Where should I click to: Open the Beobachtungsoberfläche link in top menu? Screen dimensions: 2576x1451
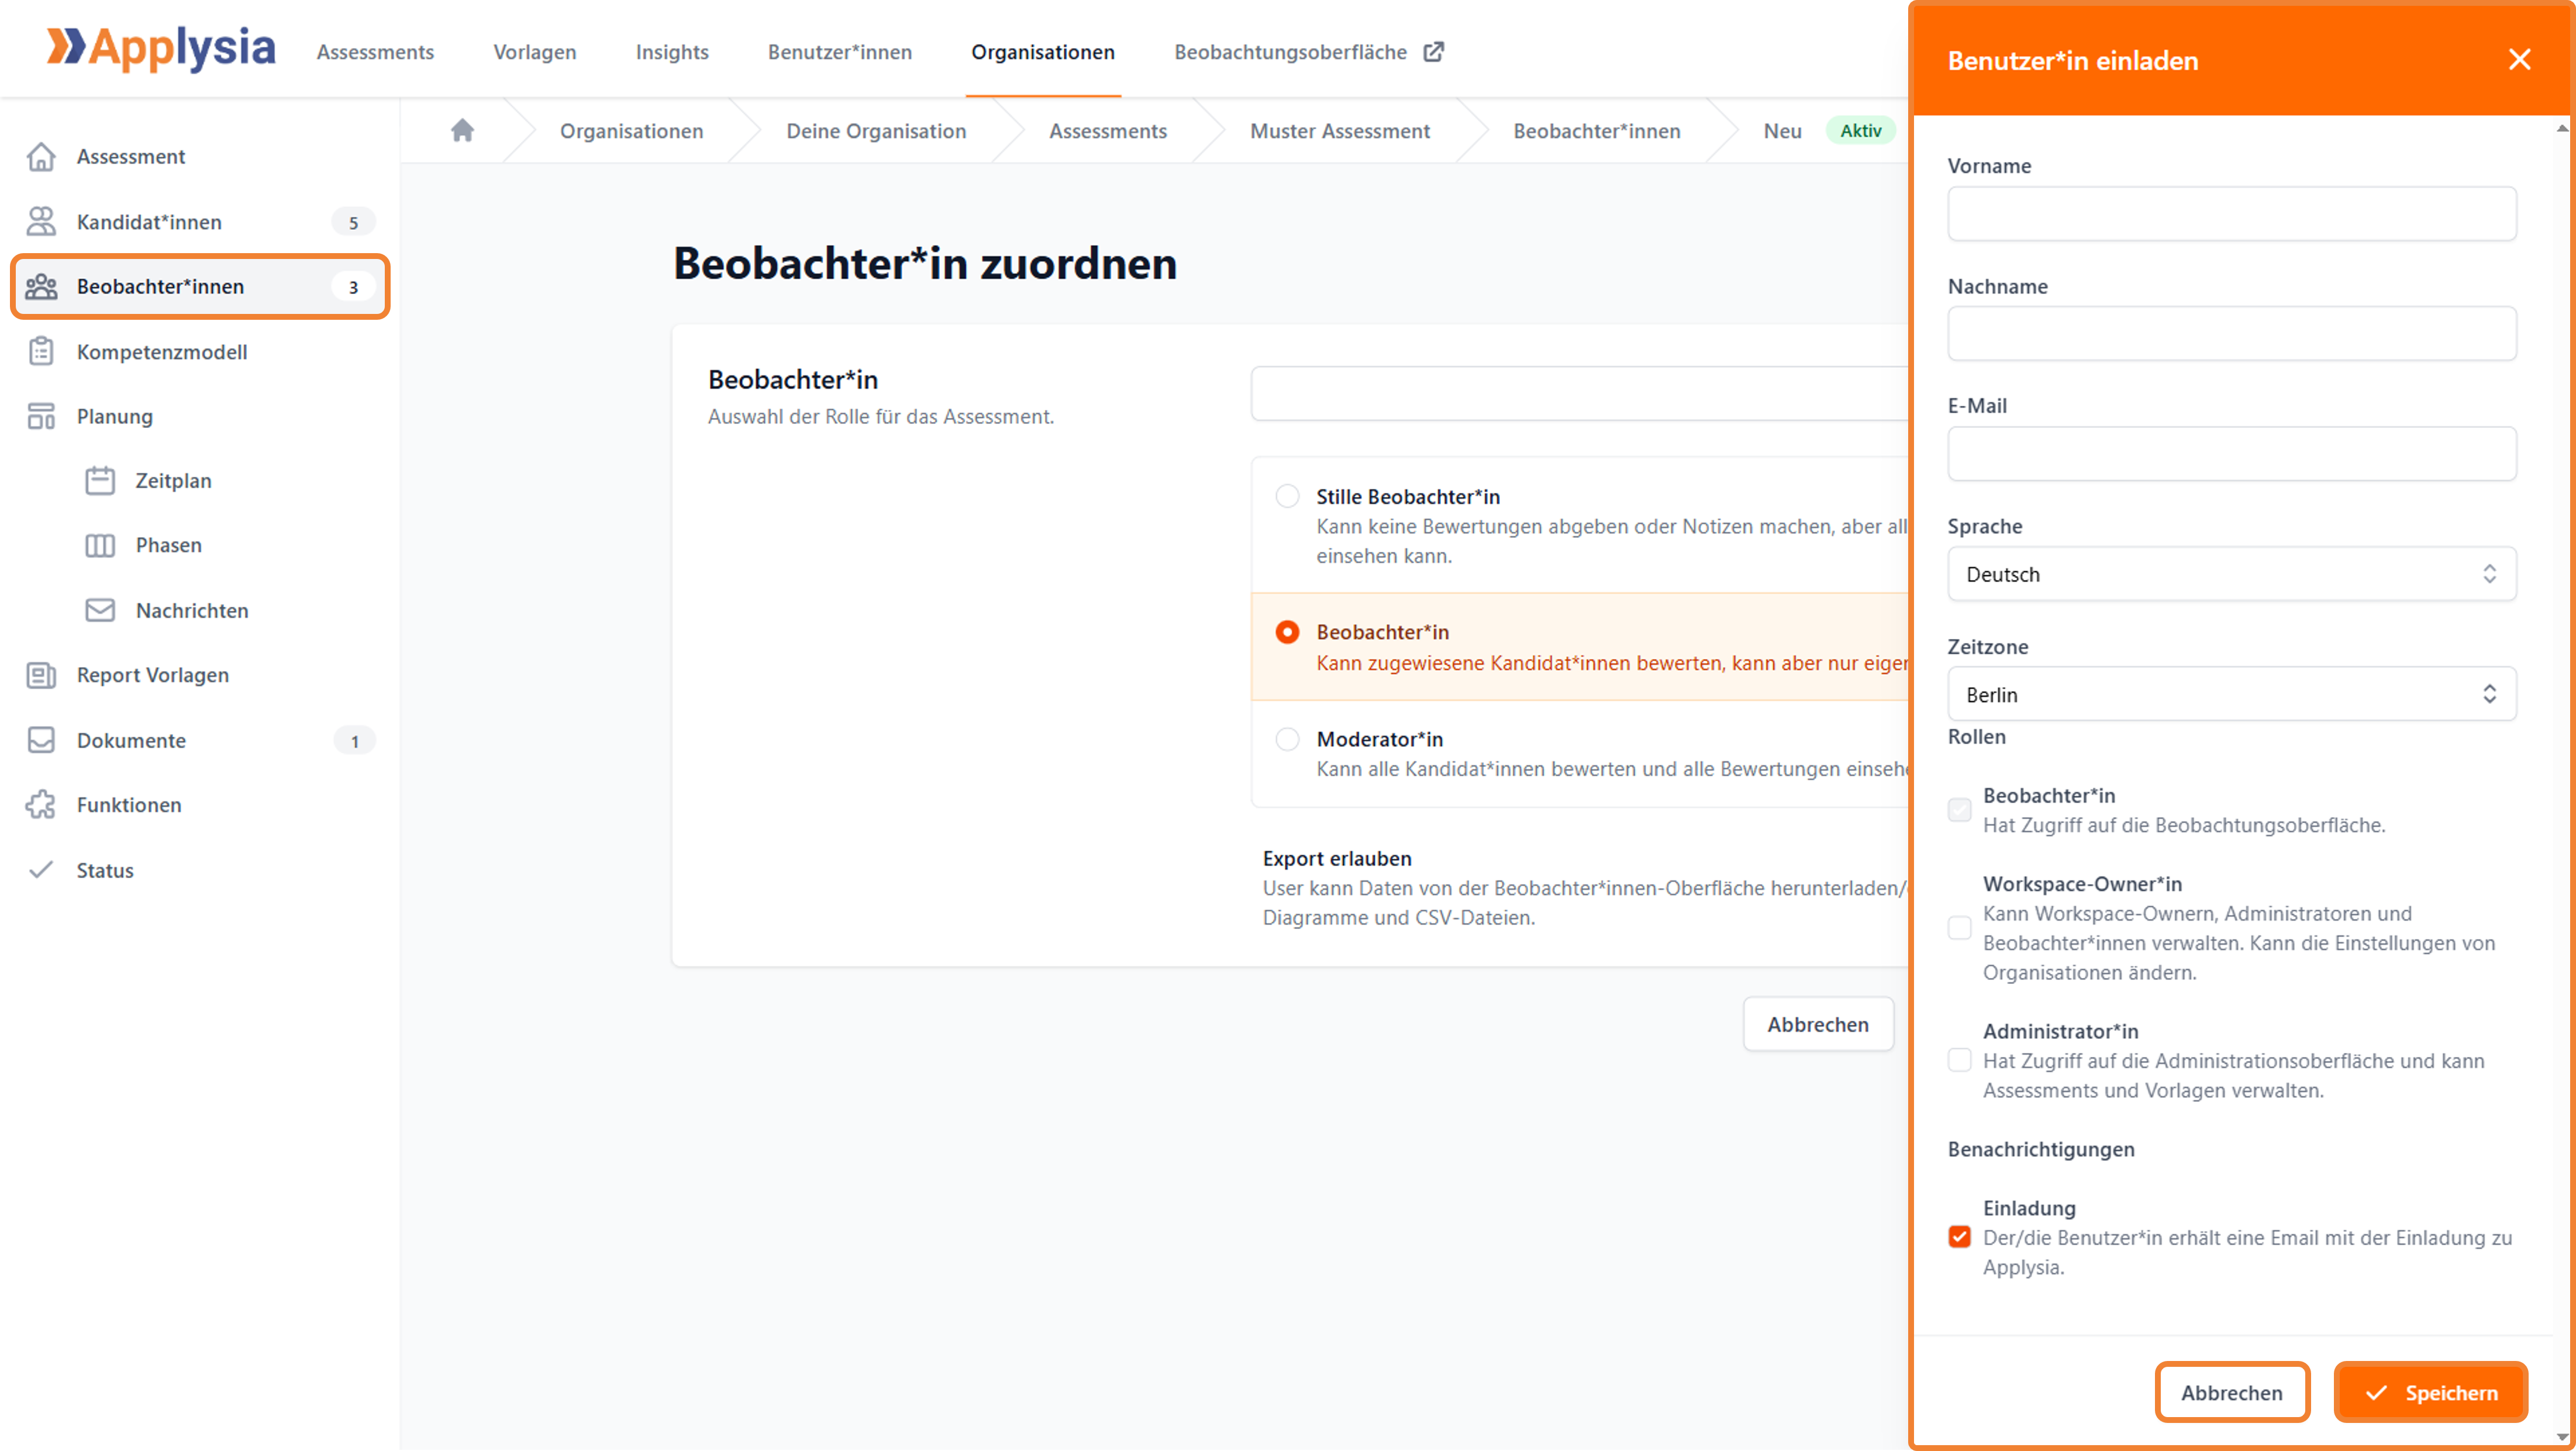click(1290, 51)
